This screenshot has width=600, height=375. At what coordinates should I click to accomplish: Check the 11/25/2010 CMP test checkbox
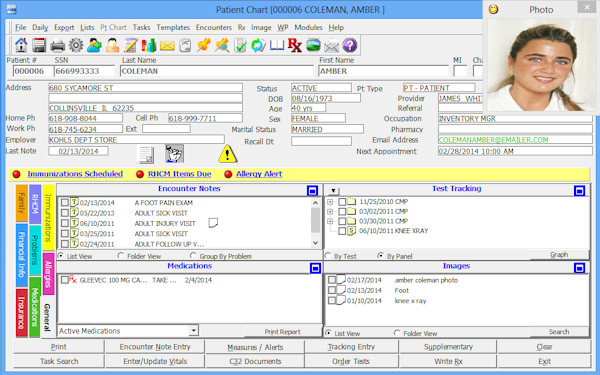(342, 202)
